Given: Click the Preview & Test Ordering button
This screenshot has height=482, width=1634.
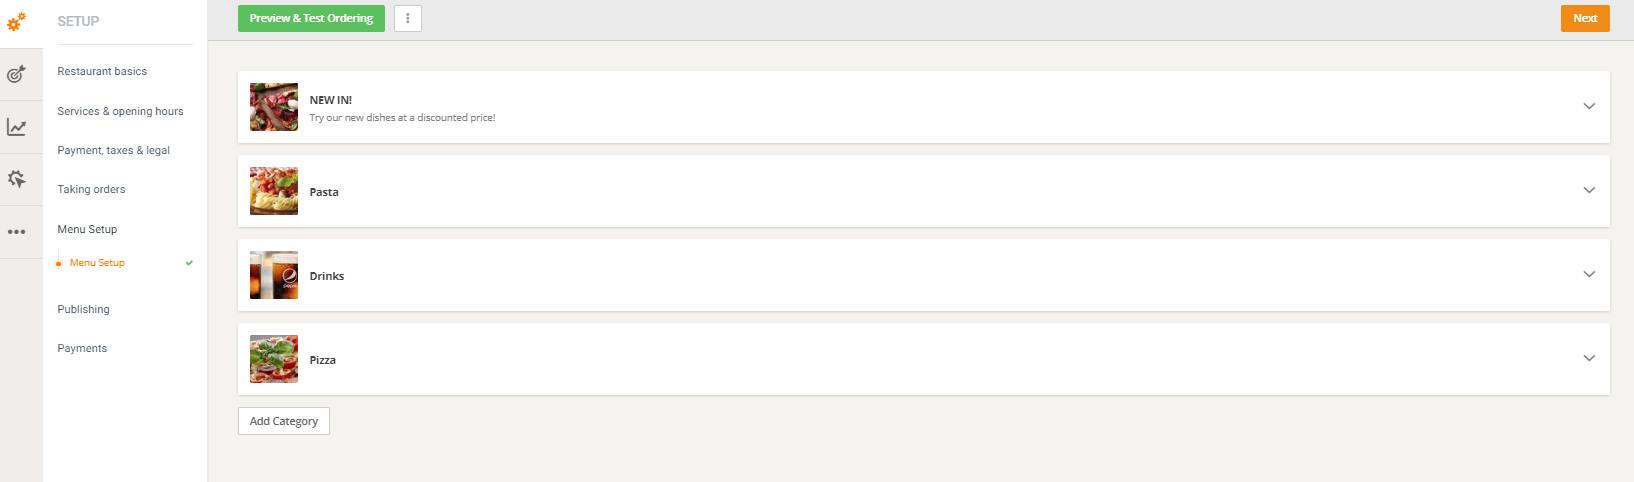Looking at the screenshot, I should tap(311, 18).
